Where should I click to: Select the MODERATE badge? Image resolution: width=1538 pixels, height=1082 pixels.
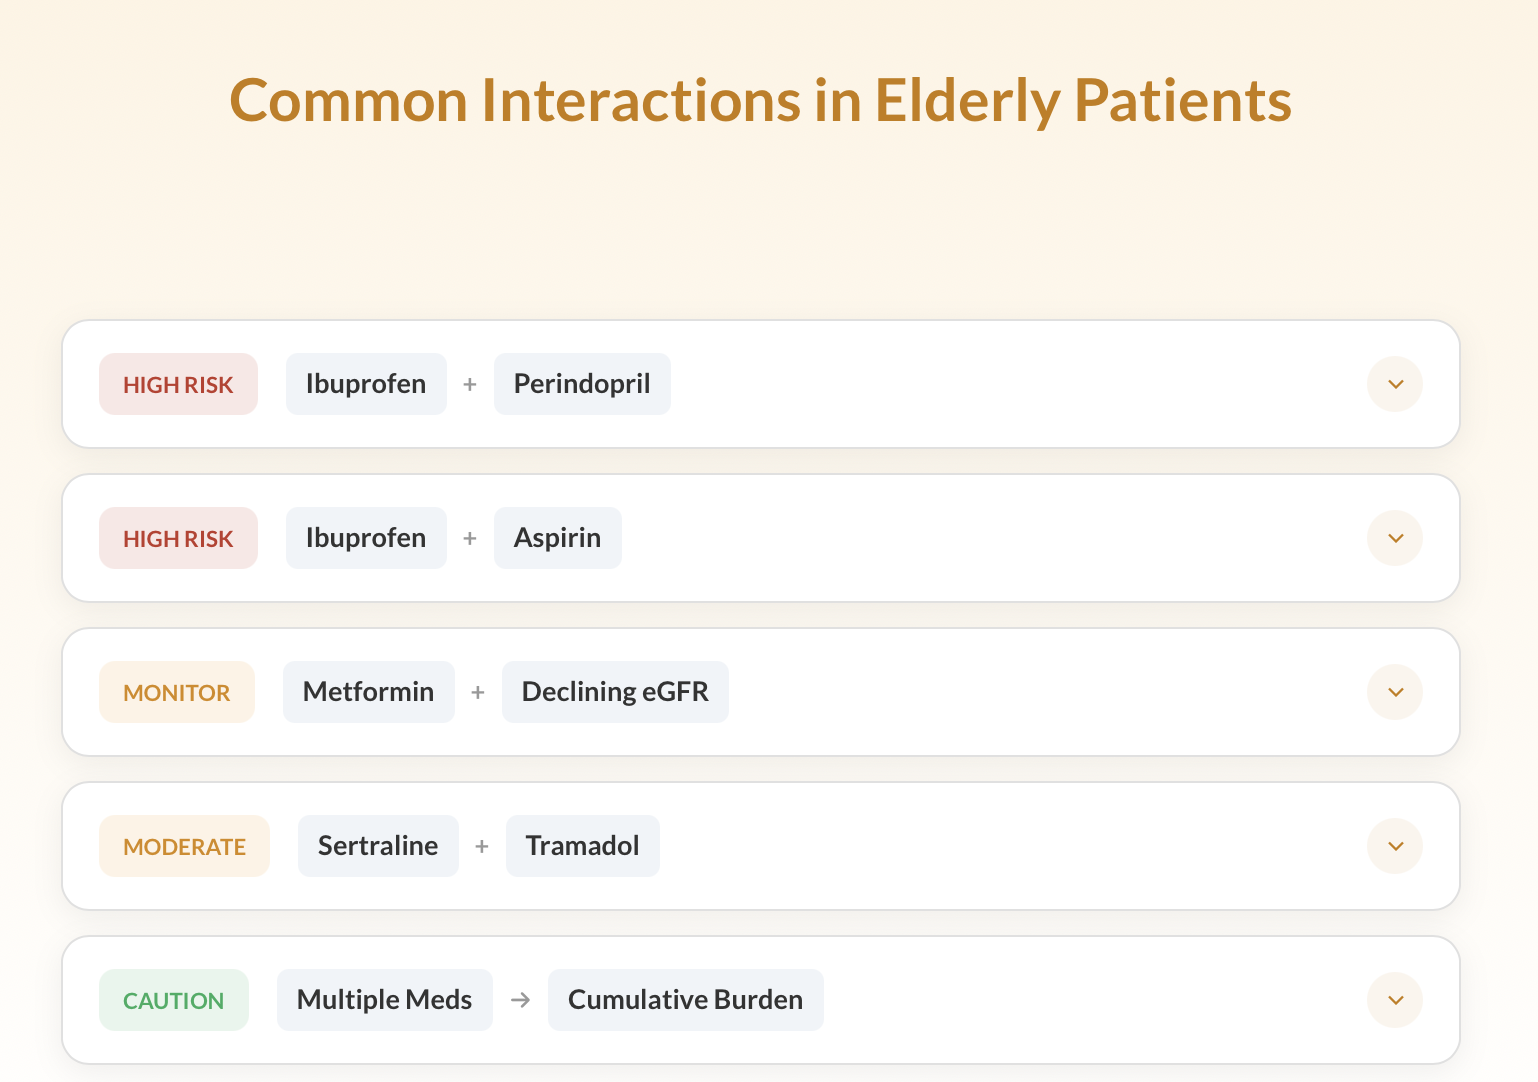click(184, 845)
